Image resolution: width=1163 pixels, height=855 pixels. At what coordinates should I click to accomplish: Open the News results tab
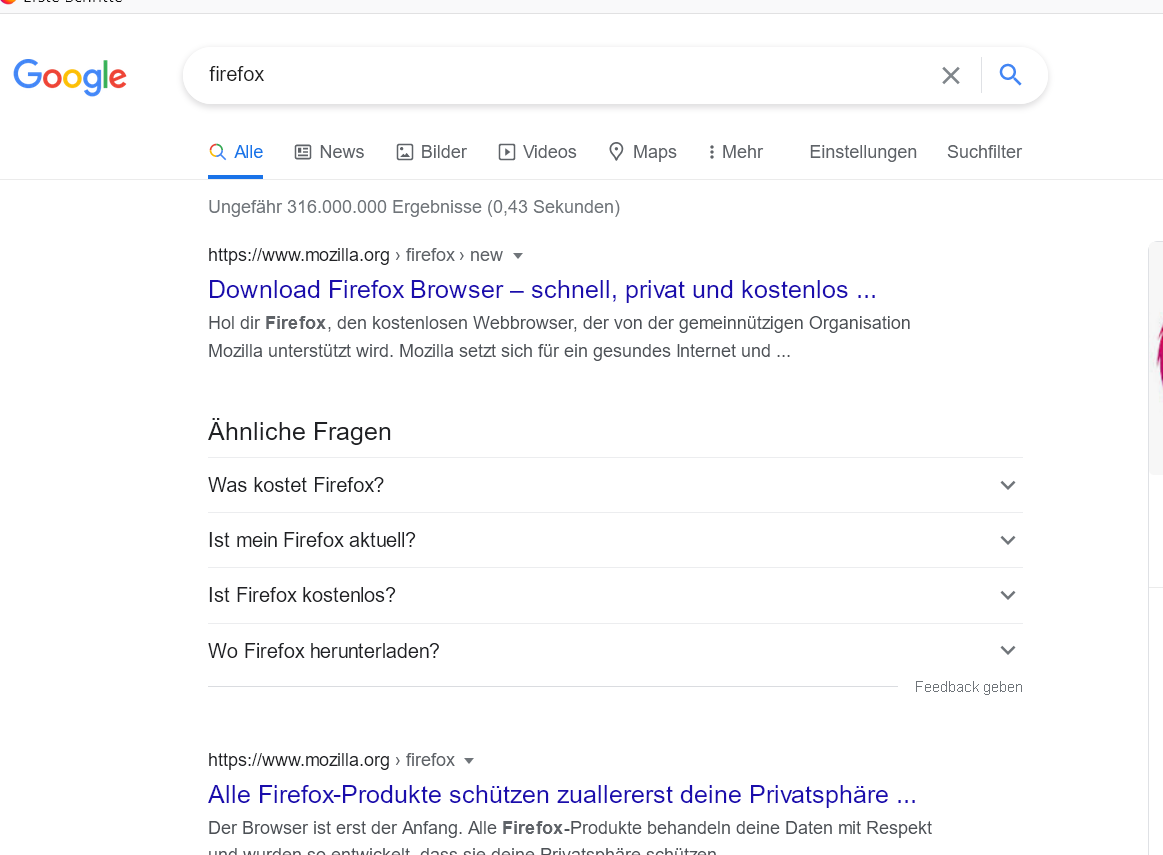pyautogui.click(x=329, y=152)
